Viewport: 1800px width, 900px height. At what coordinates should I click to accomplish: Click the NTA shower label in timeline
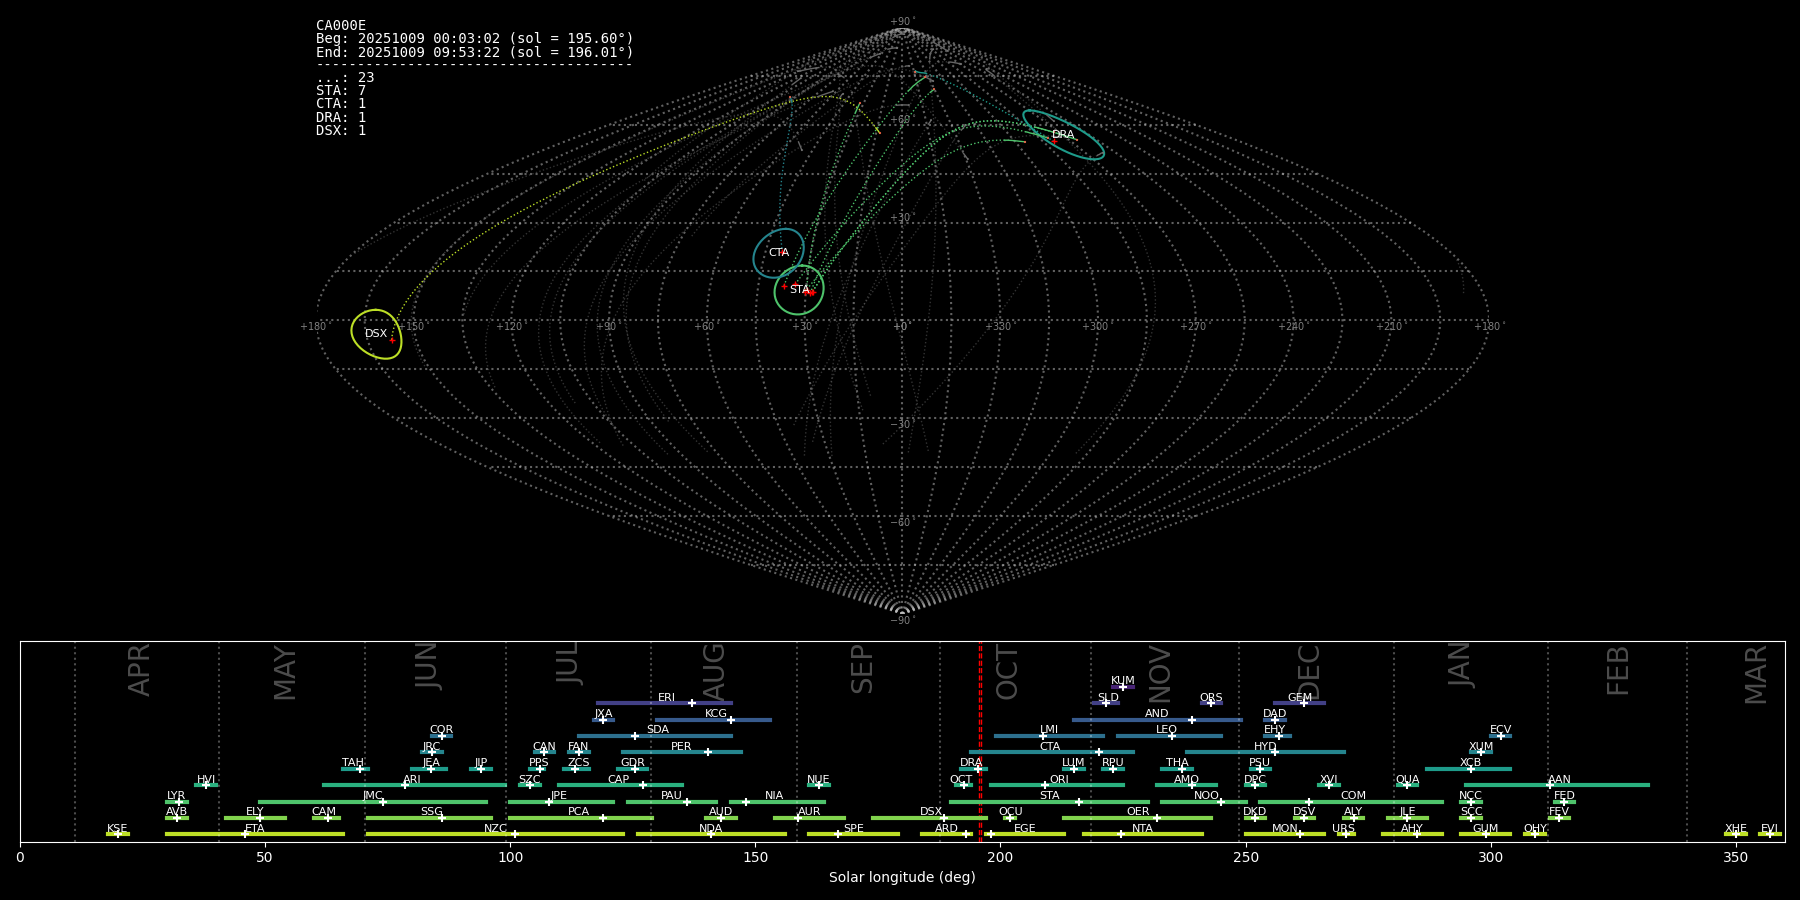pyautogui.click(x=1142, y=829)
